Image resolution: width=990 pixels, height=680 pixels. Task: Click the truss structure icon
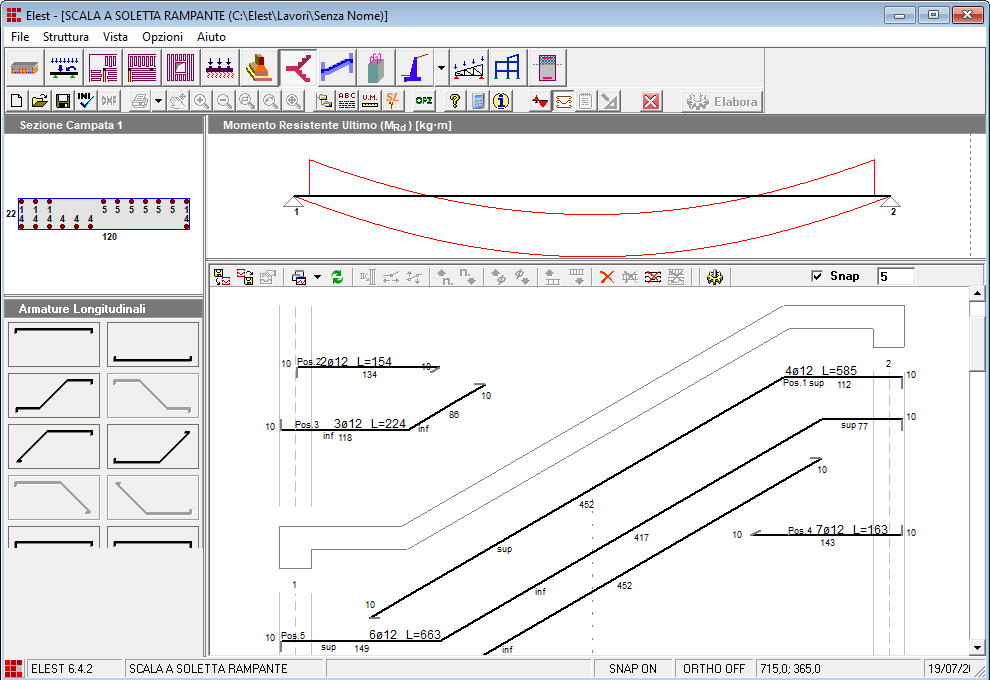pos(469,68)
